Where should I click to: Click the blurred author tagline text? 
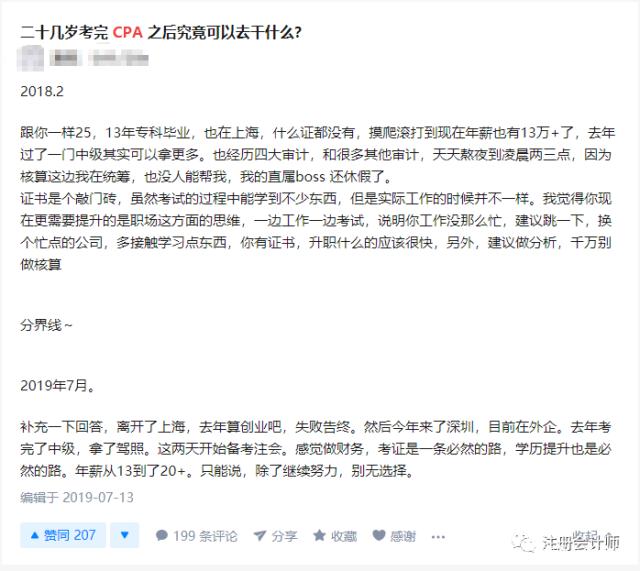click(x=119, y=58)
